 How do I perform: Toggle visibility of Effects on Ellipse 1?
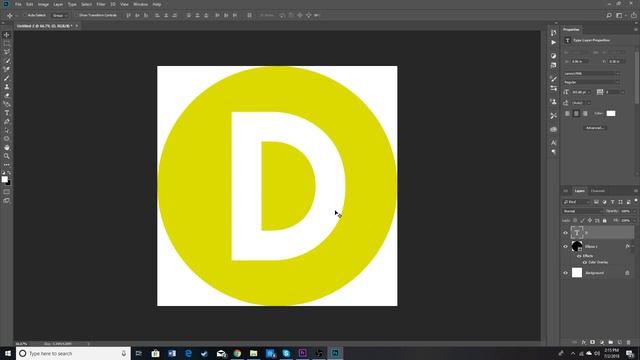[579, 256]
